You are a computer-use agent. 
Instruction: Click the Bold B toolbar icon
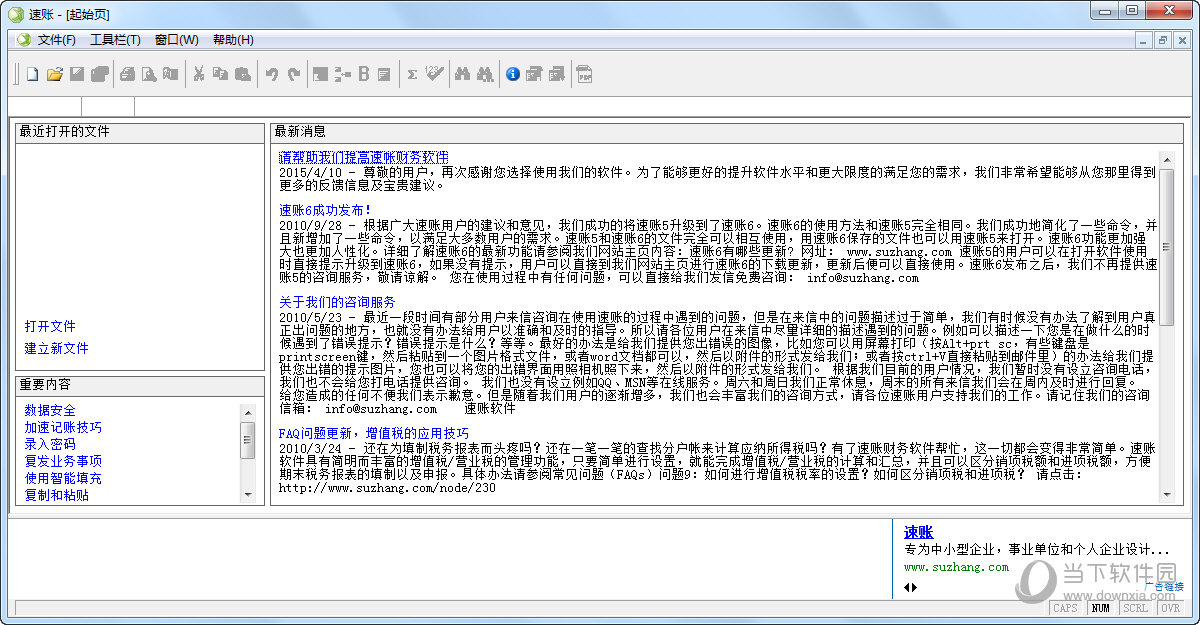[364, 74]
